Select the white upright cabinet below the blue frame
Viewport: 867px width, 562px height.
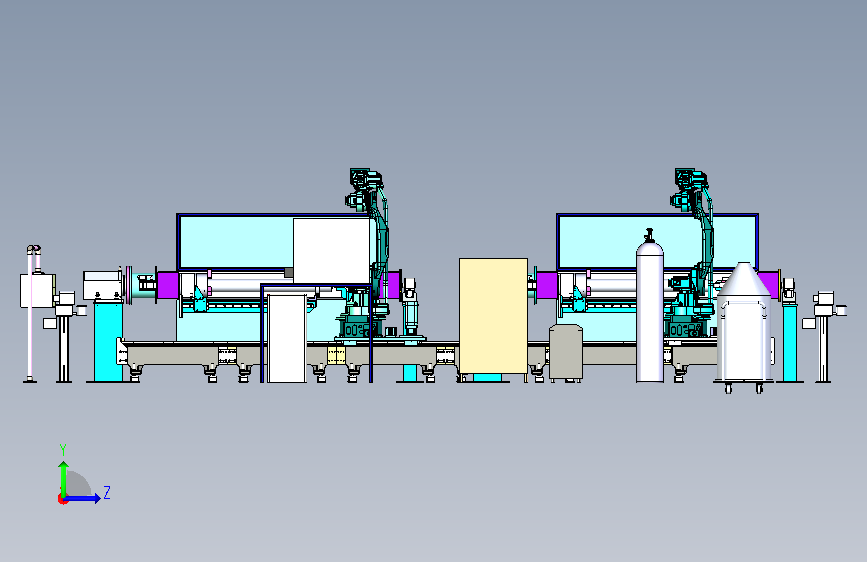click(x=286, y=338)
